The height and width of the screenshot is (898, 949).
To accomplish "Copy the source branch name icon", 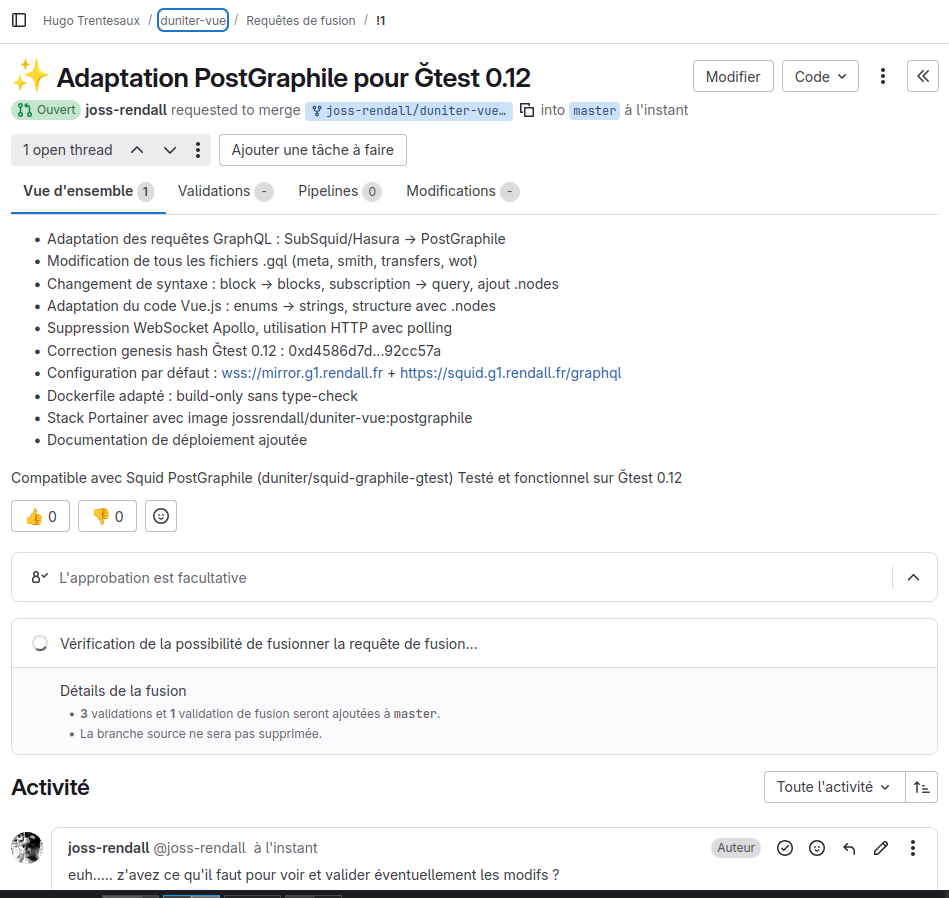I will [x=527, y=110].
